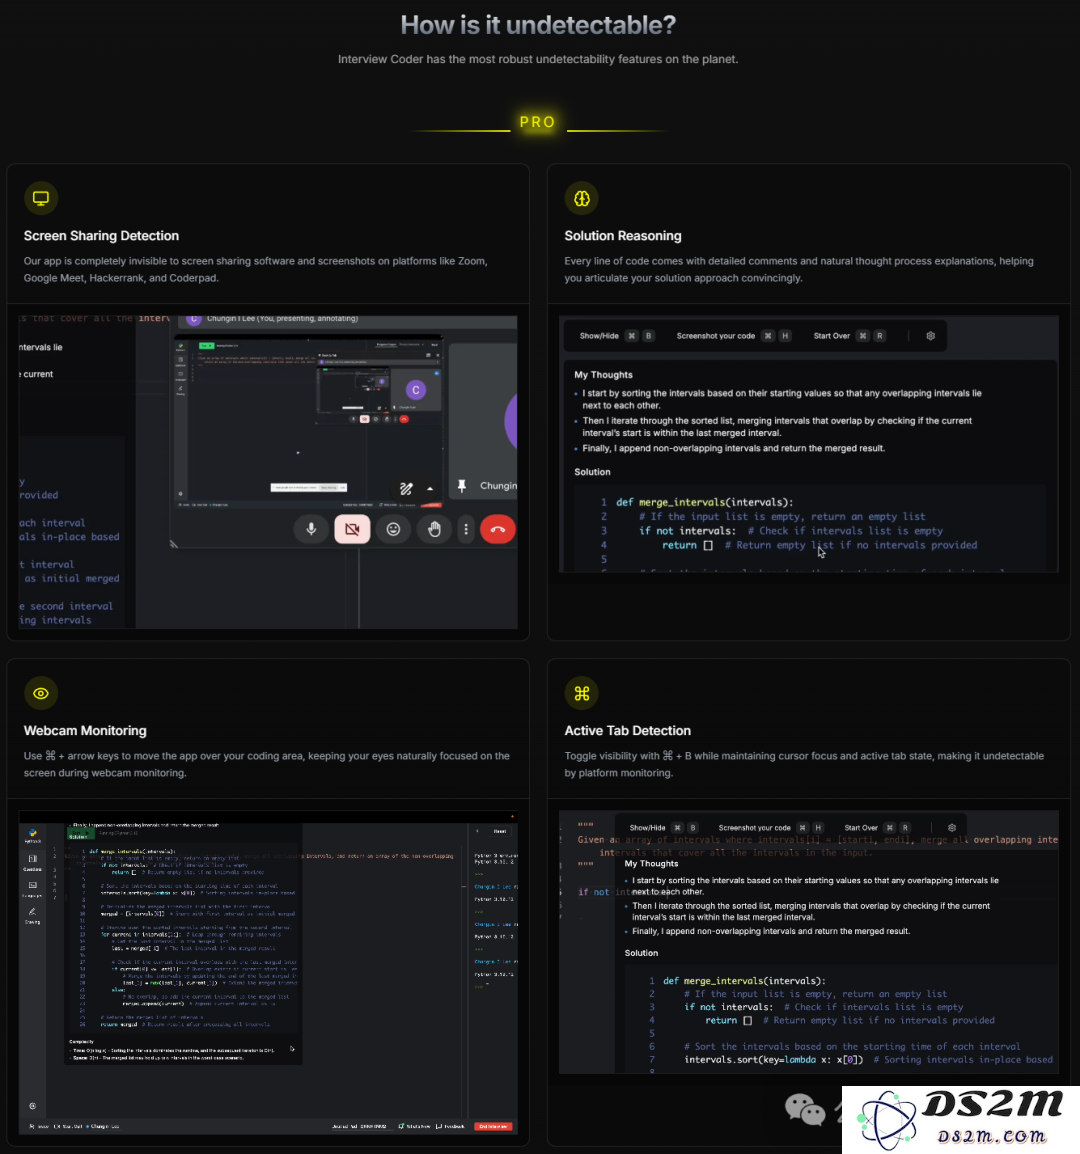
Task: Click the Reset button in the Webcam Monitoring preview
Action: click(x=500, y=831)
